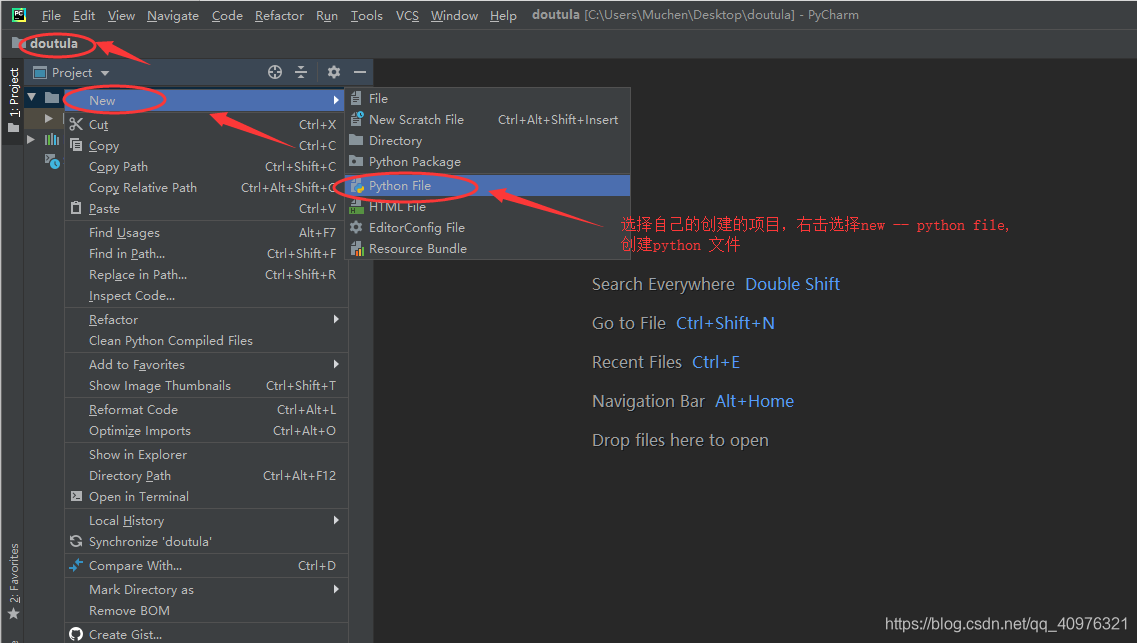1137x643 pixels.
Task: Click the terminal icon beside Open in Terminal
Action: coord(76,496)
